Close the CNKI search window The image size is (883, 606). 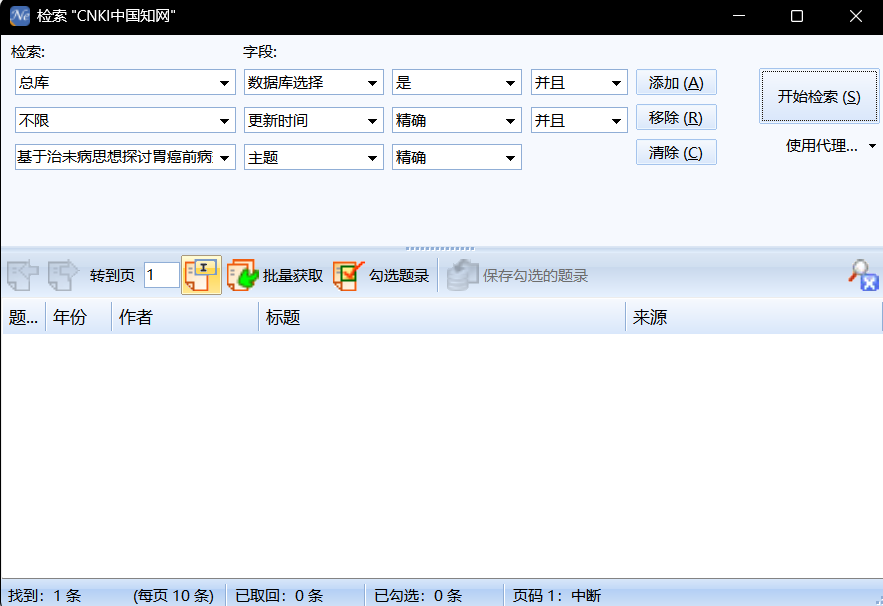pyautogui.click(x=856, y=16)
